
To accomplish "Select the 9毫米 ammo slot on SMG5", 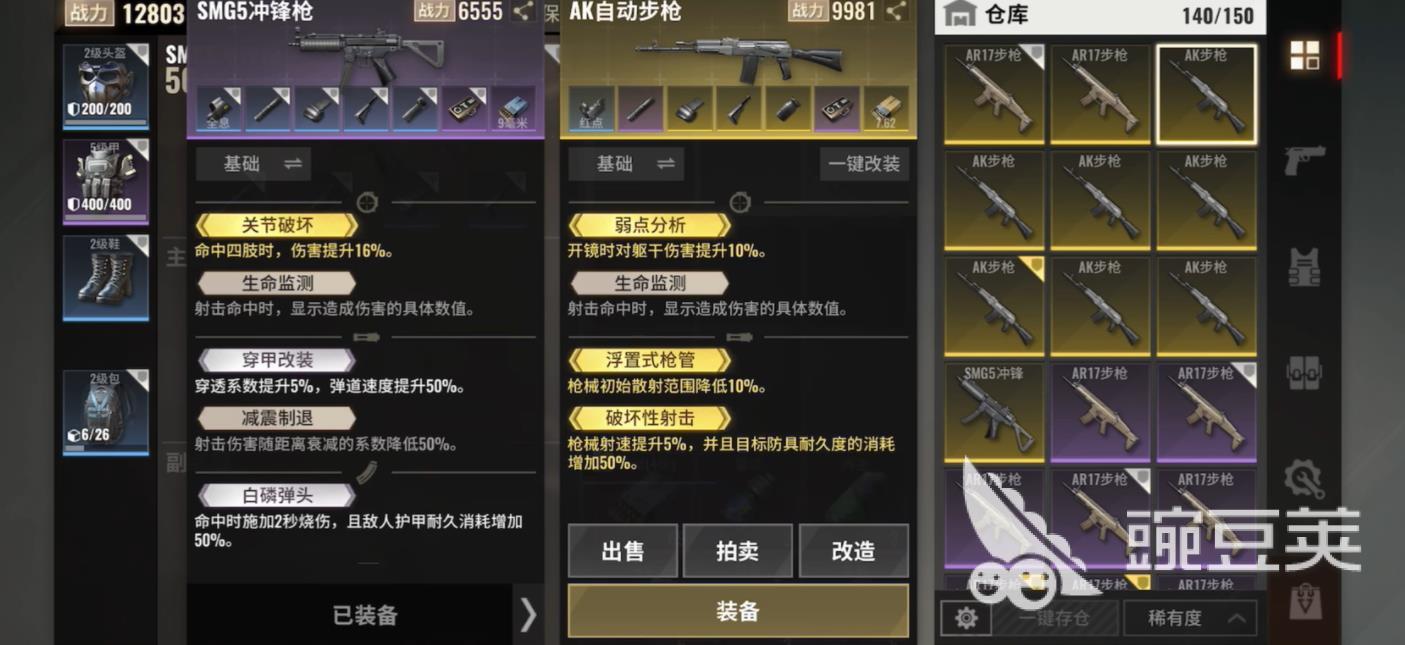I will 513,108.
